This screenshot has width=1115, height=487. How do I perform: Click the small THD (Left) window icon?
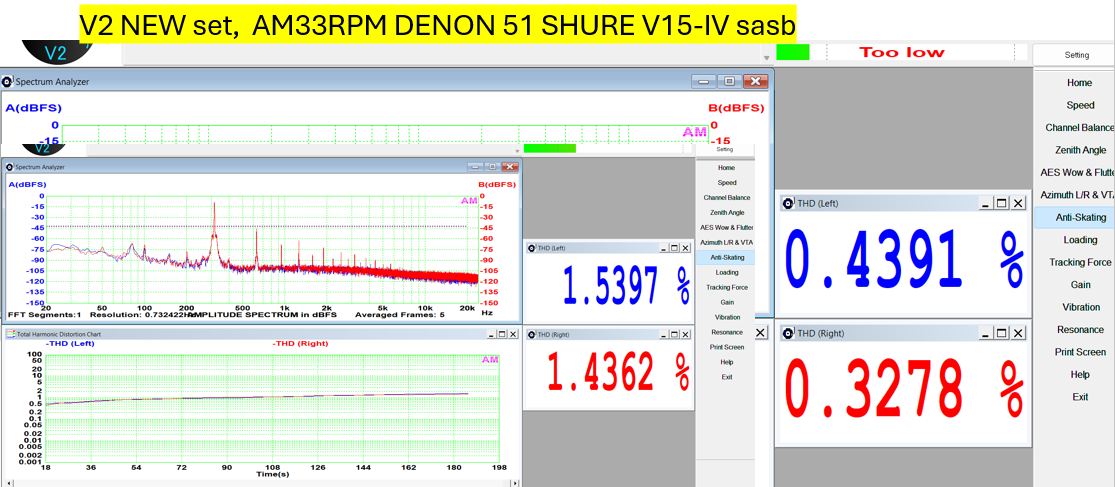[530, 248]
